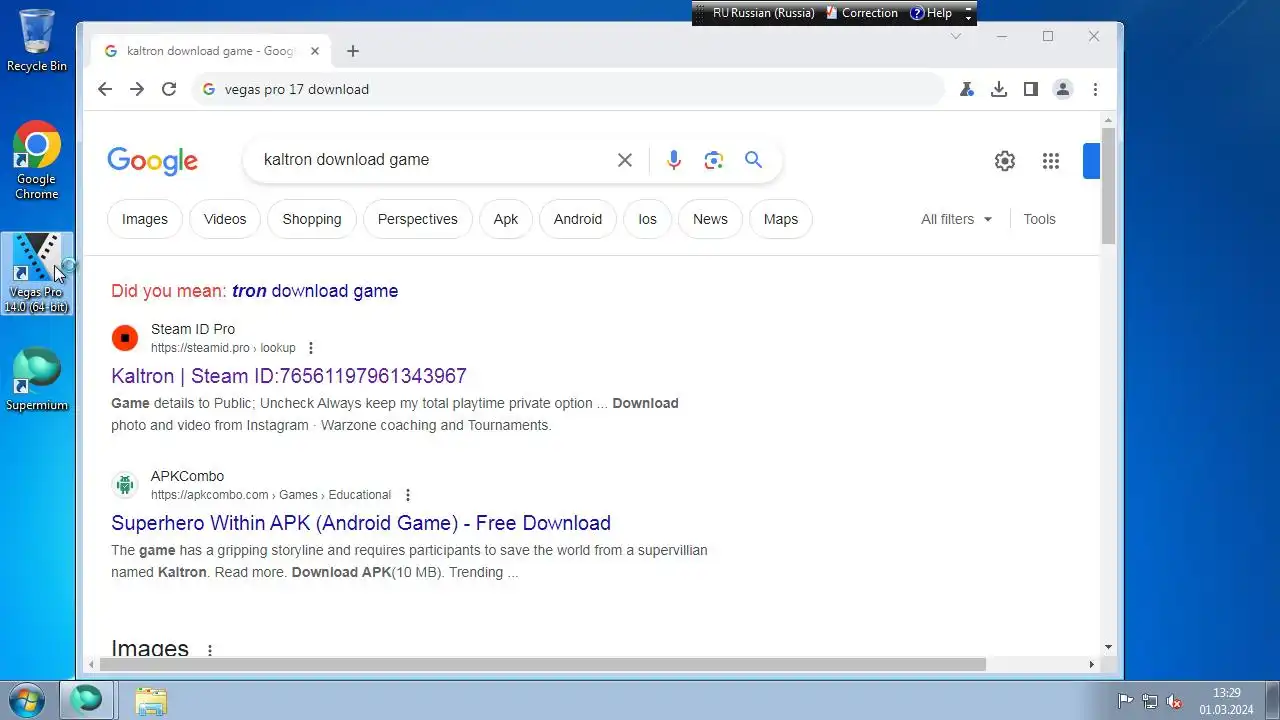Filter results by Shopping
Viewport: 1280px width, 720px height.
tap(312, 219)
